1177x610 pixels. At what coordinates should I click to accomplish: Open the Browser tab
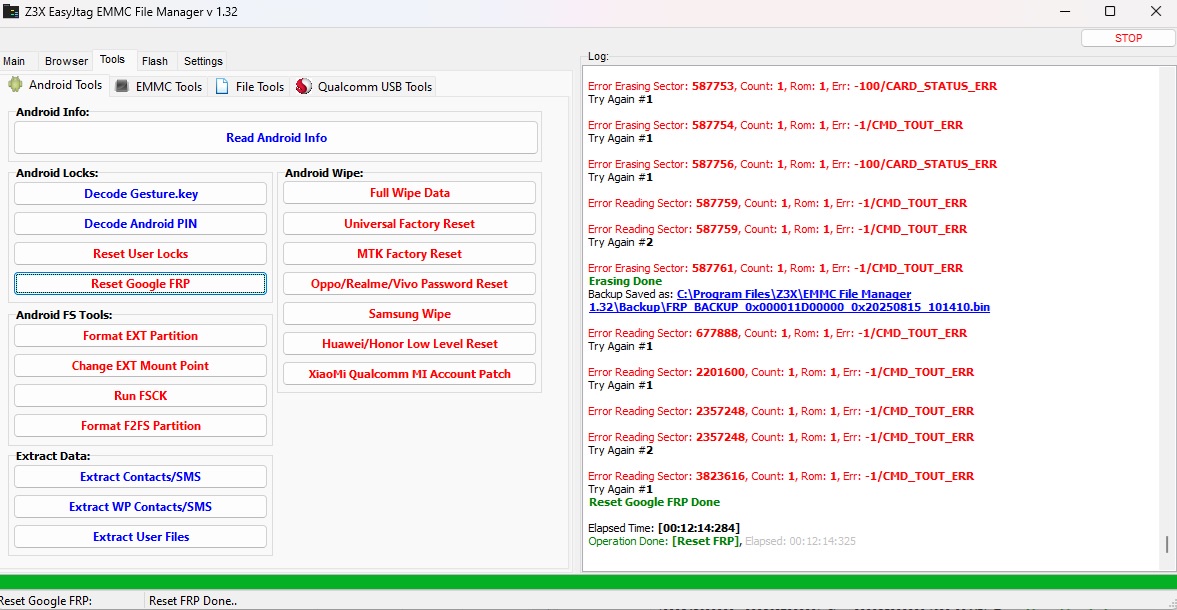[66, 61]
